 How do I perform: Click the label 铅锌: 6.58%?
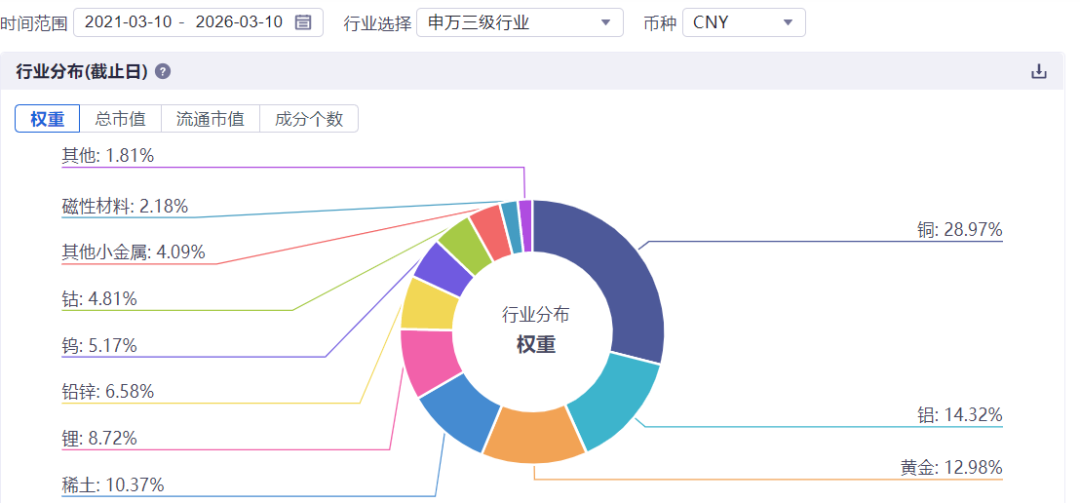[x=107, y=392]
